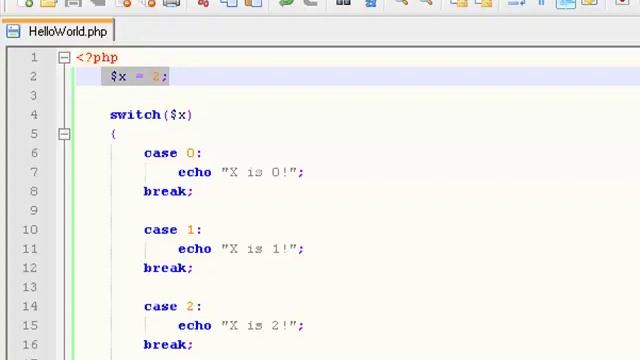640x360 pixels.
Task: Click the Zoom In magnifier toolbar icon
Action: pos(402,3)
